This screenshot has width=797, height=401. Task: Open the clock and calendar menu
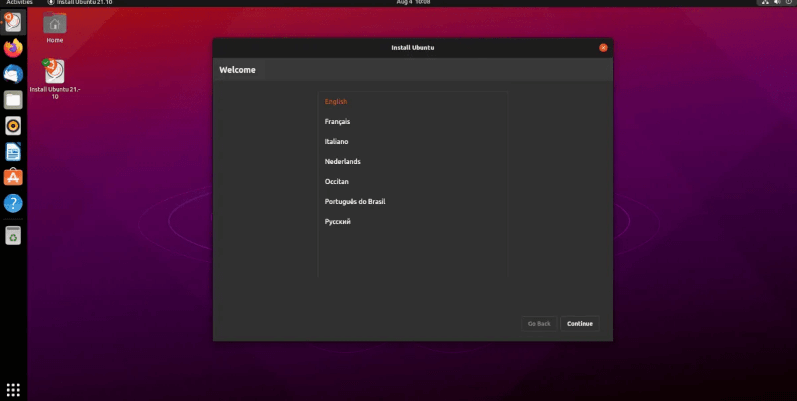[x=413, y=3]
